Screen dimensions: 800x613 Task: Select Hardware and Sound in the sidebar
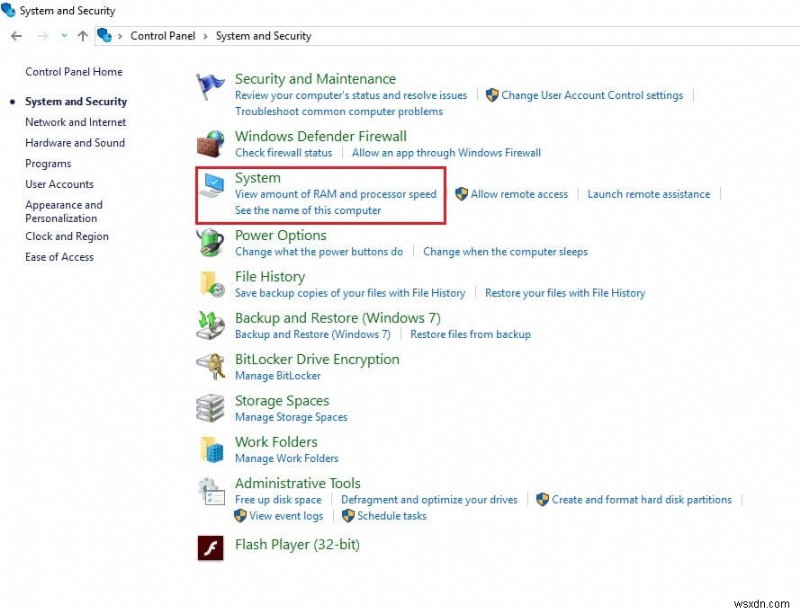(x=74, y=142)
